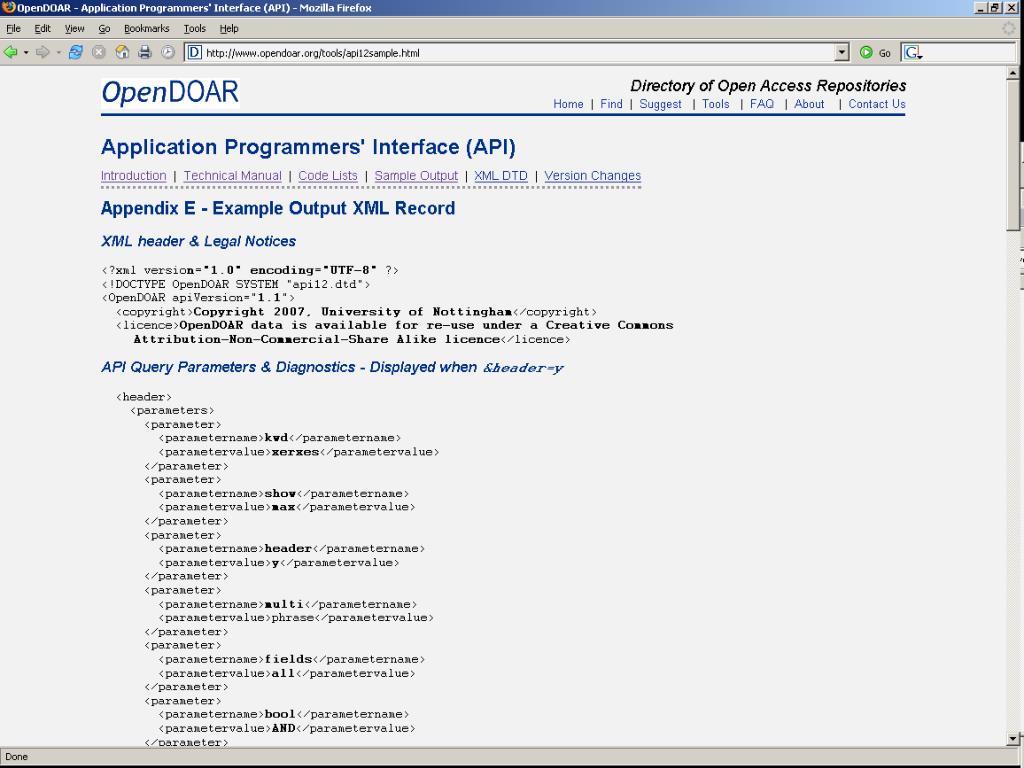Click the 'API Query Parameters & Diagnostics' subheading

click(228, 367)
